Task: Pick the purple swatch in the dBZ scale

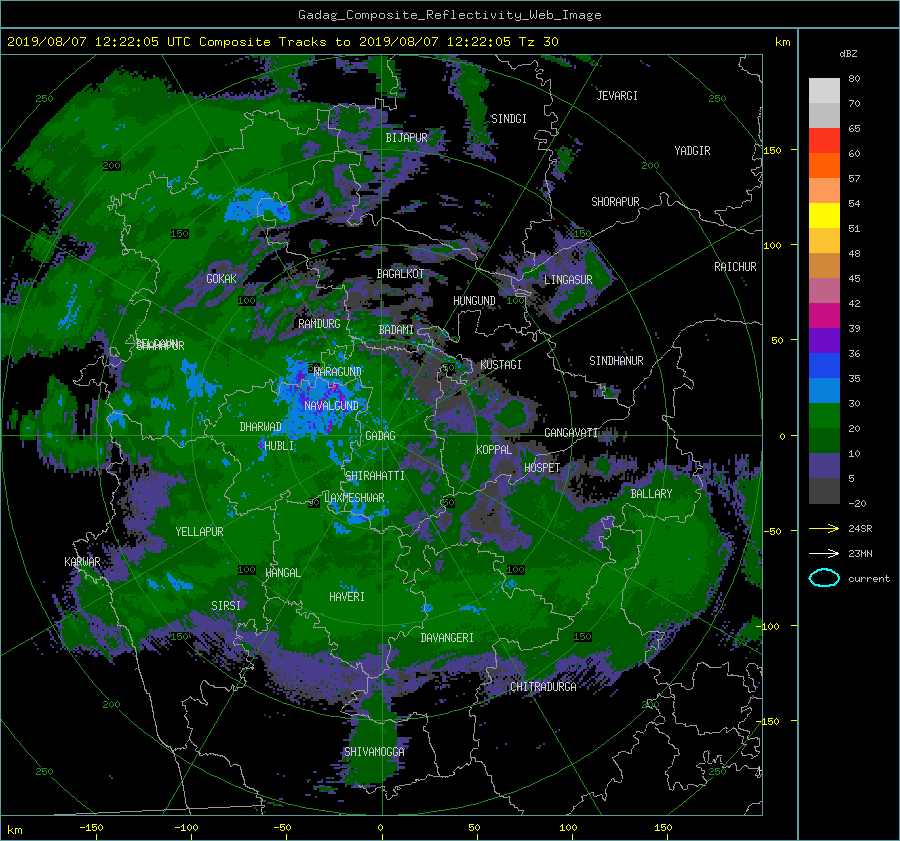Action: click(824, 340)
